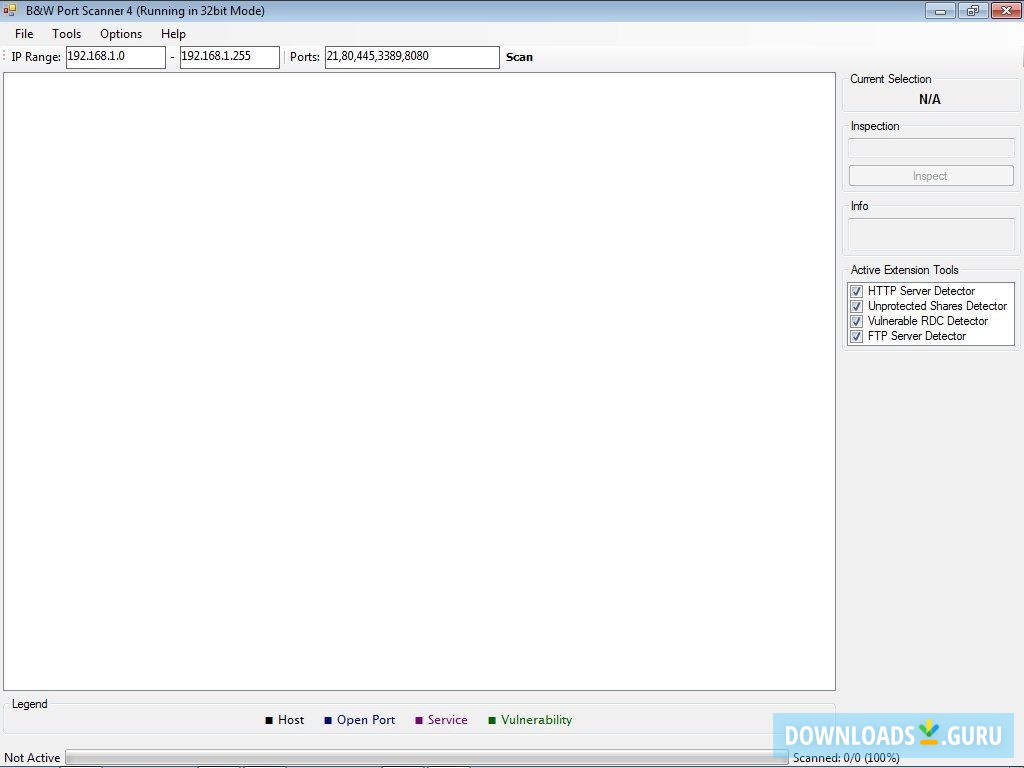Screen dimensions: 1024x768
Task: Click the Vulnerability legend label
Action: [x=536, y=720]
